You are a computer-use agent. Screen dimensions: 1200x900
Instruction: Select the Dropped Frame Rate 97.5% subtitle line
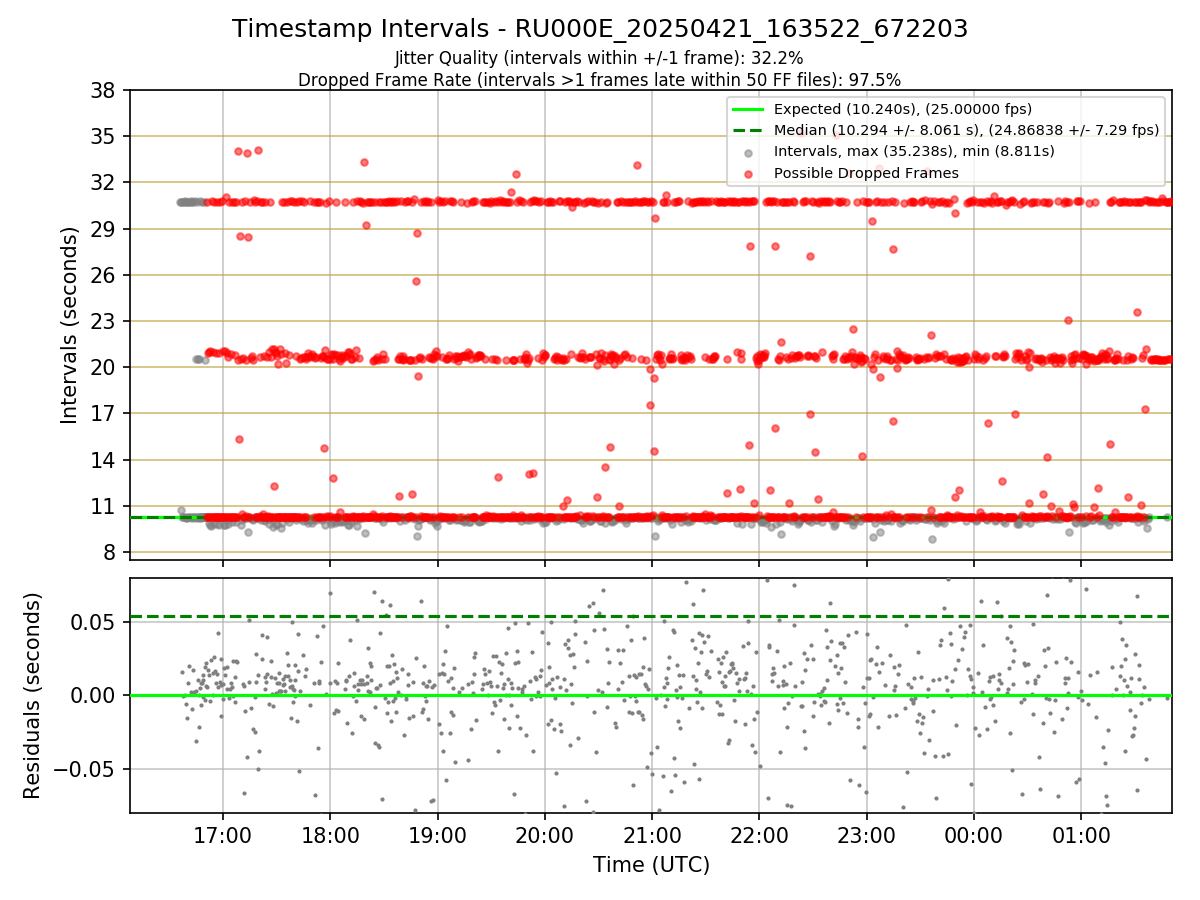click(600, 79)
